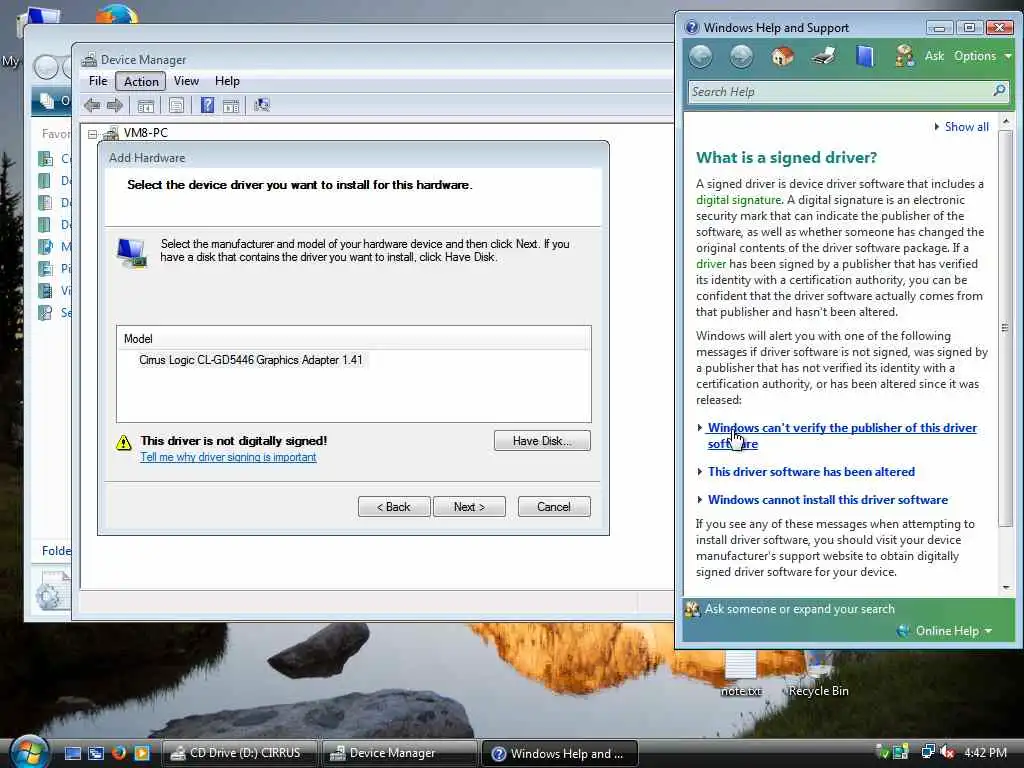
Task: Open the Online Help dropdown
Action: point(953,631)
